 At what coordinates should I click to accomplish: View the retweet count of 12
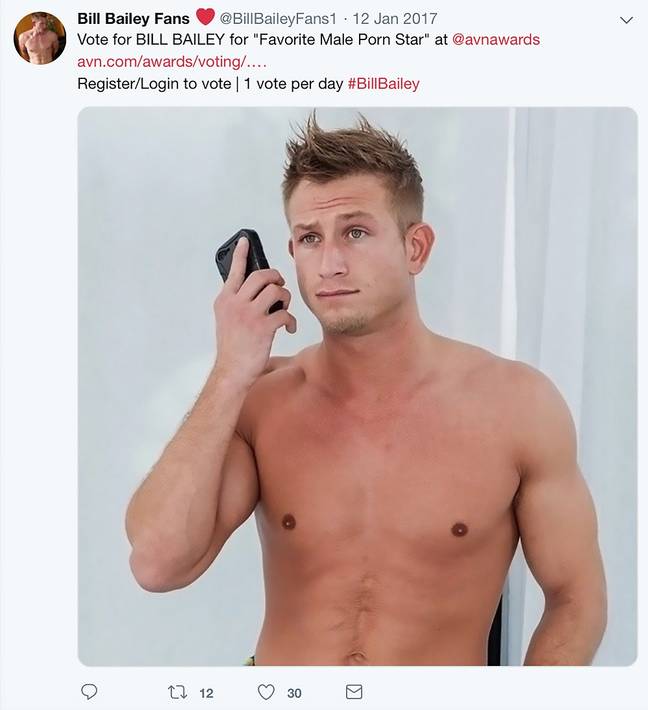(x=206, y=693)
